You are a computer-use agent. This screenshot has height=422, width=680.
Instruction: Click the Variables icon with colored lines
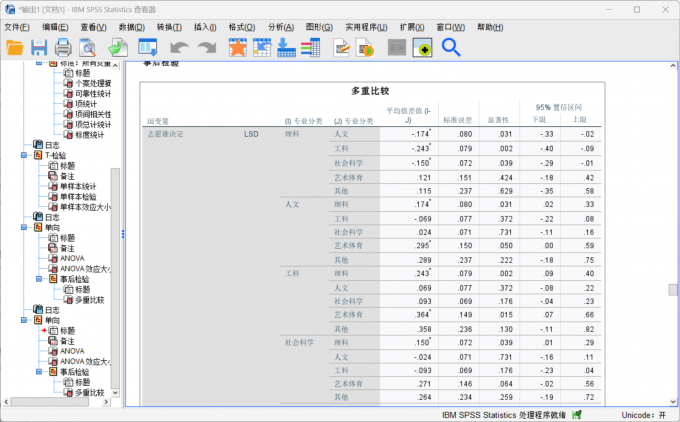[x=310, y=47]
